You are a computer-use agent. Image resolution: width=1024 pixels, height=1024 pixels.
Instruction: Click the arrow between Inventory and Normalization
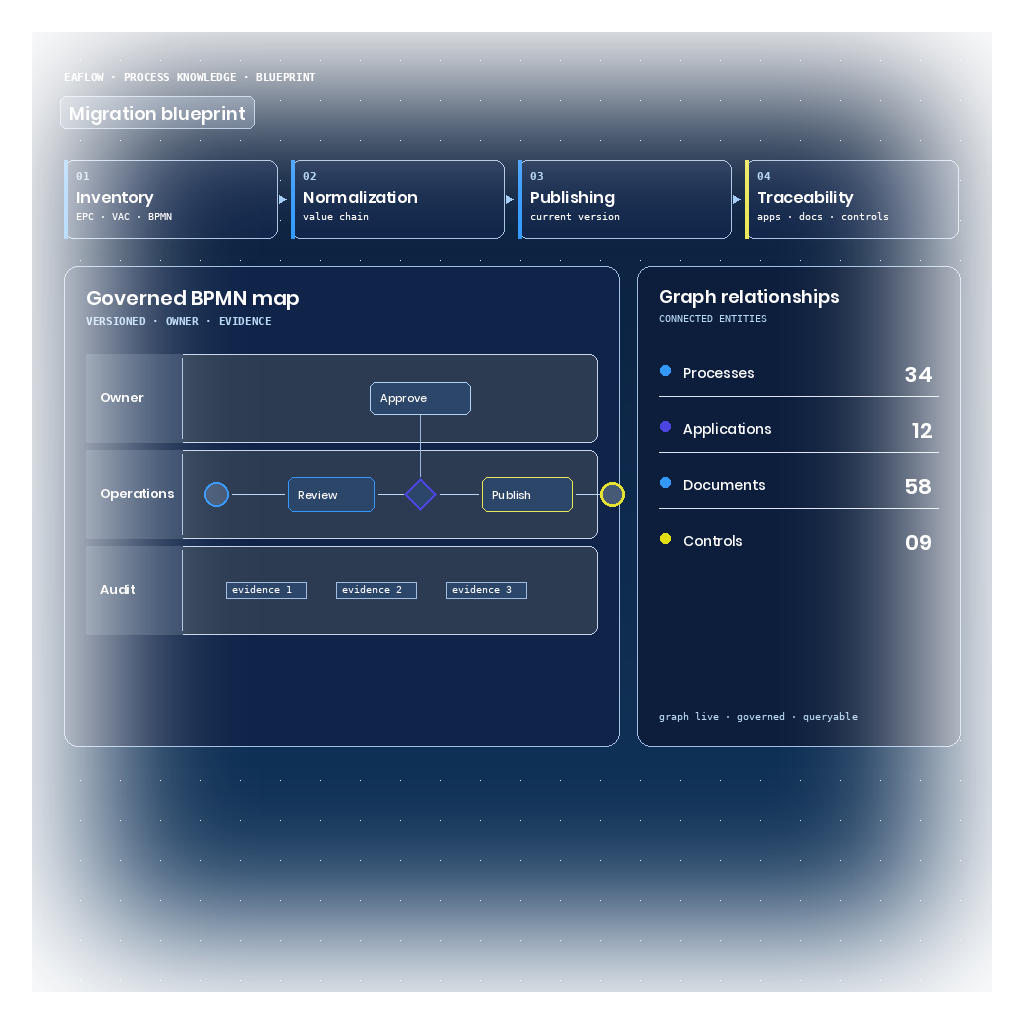(283, 199)
